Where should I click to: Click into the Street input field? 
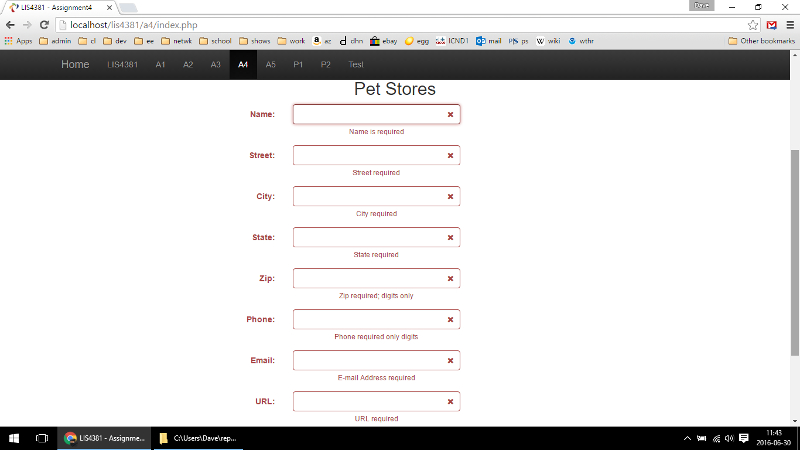(377, 155)
